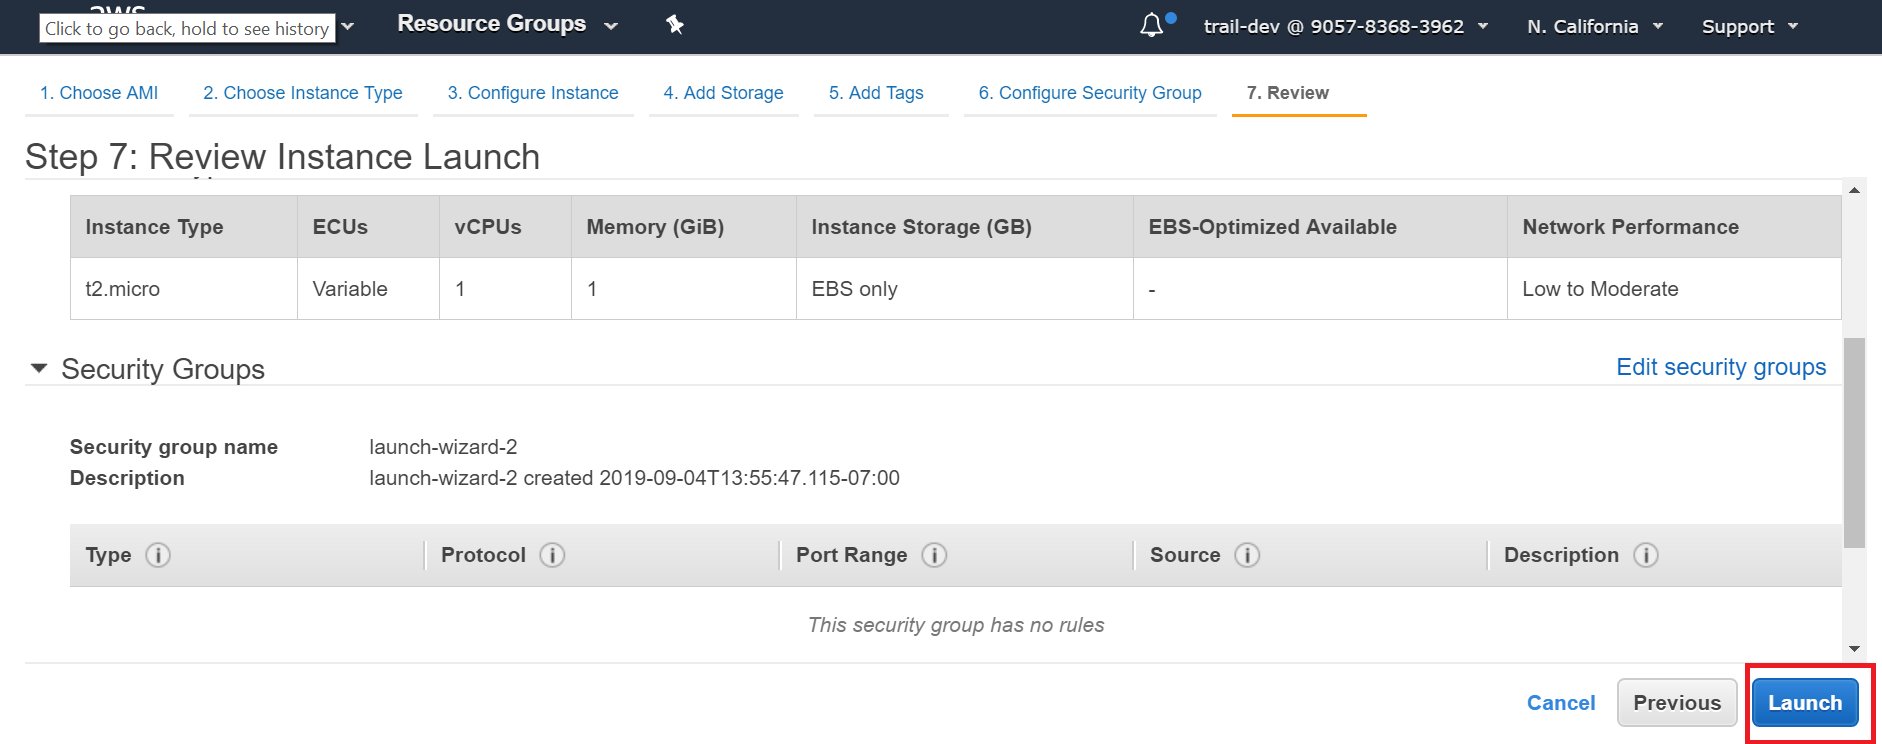Click the notification bell icon
This screenshot has height=744, width=1882.
1152,25
